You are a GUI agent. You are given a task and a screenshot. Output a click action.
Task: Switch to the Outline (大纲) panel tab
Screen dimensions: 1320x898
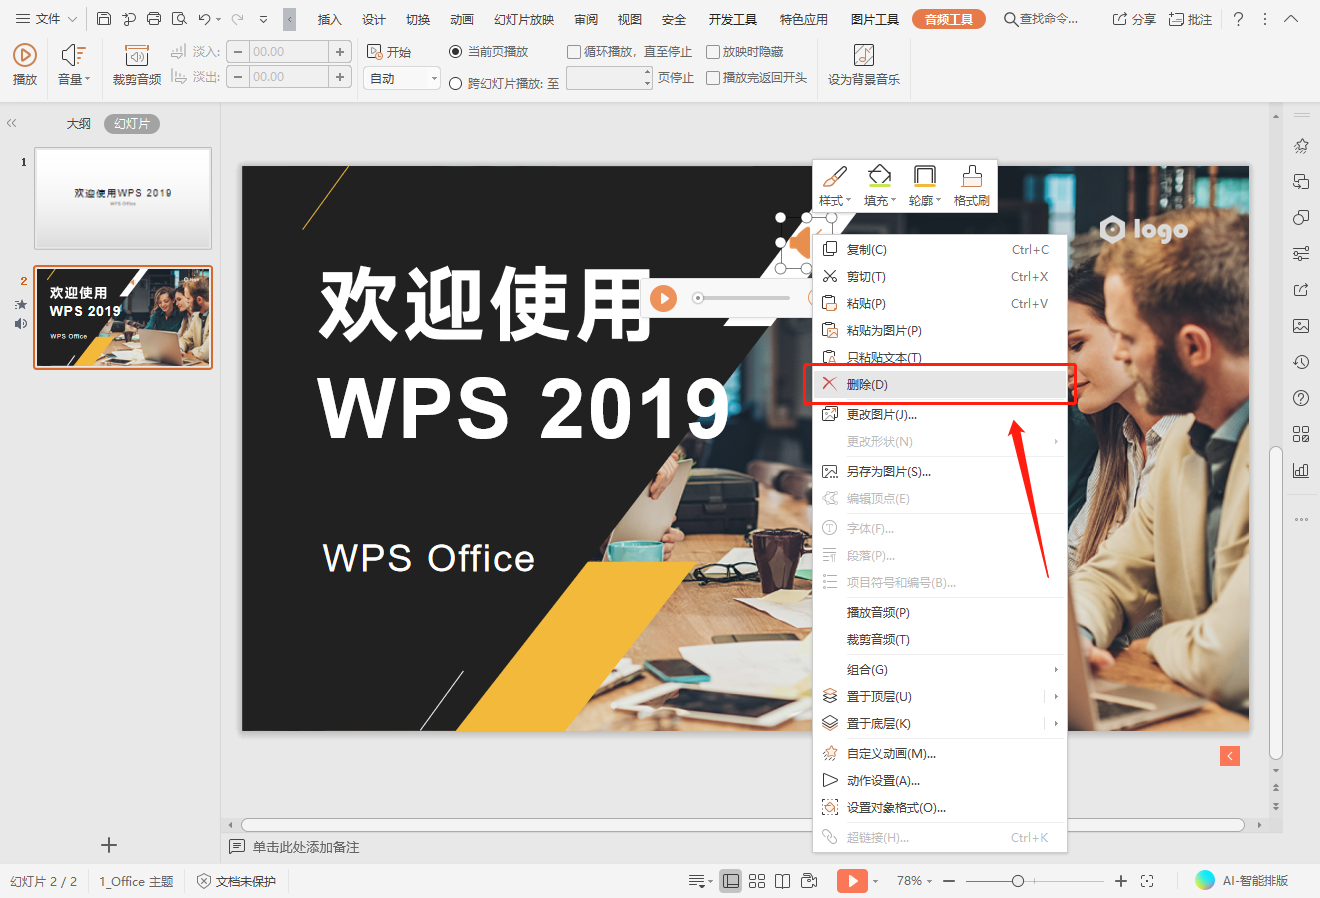[79, 124]
